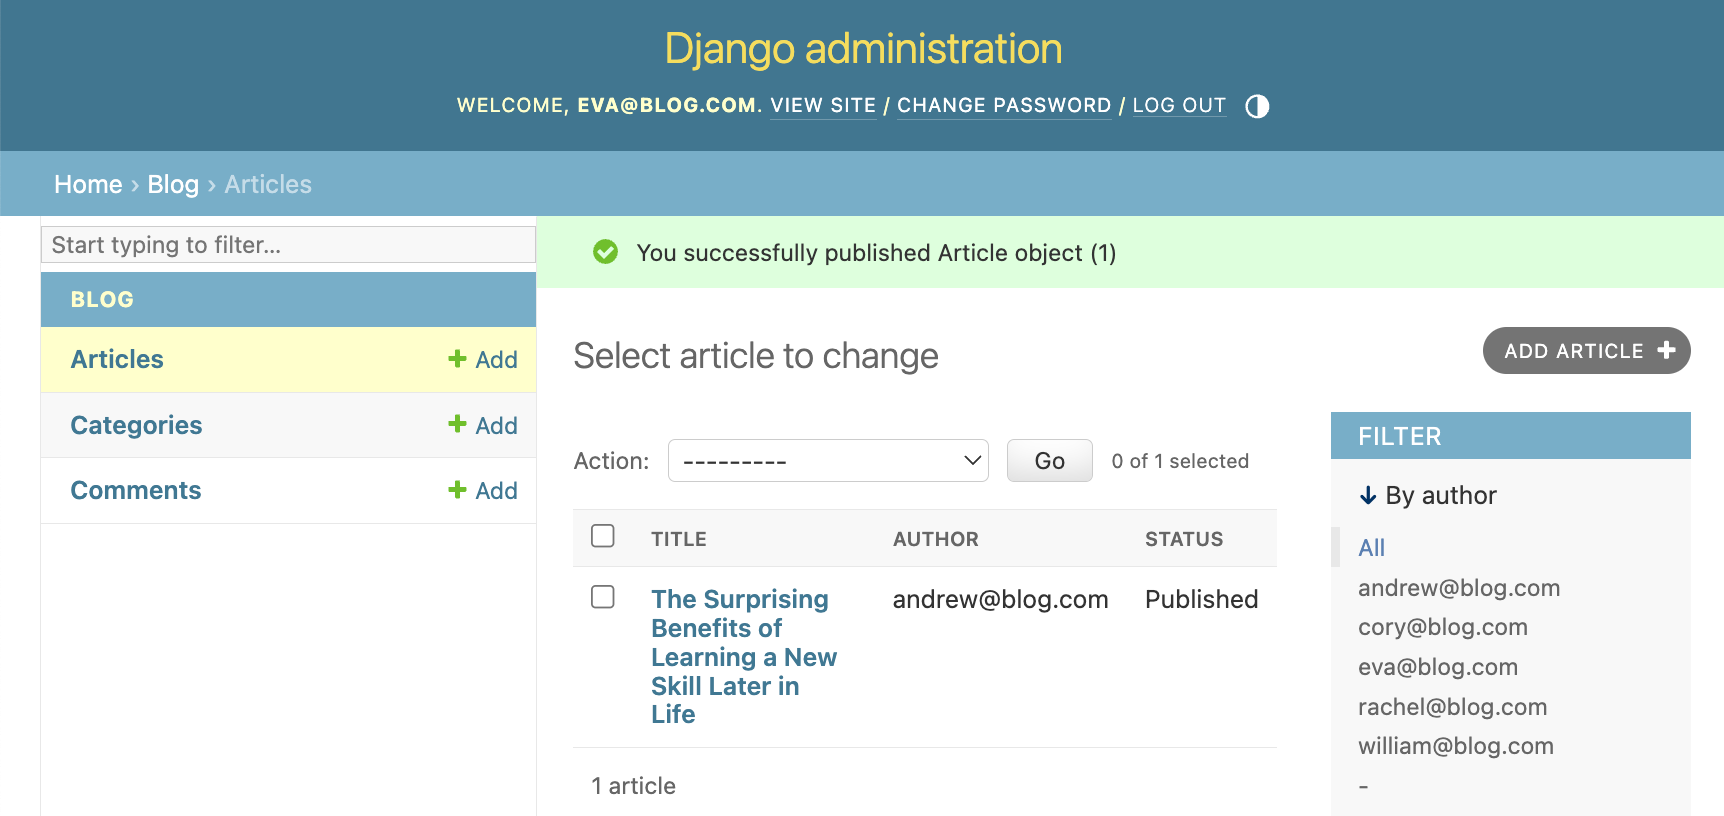Filter by author rachel@blog.com

point(1452,707)
